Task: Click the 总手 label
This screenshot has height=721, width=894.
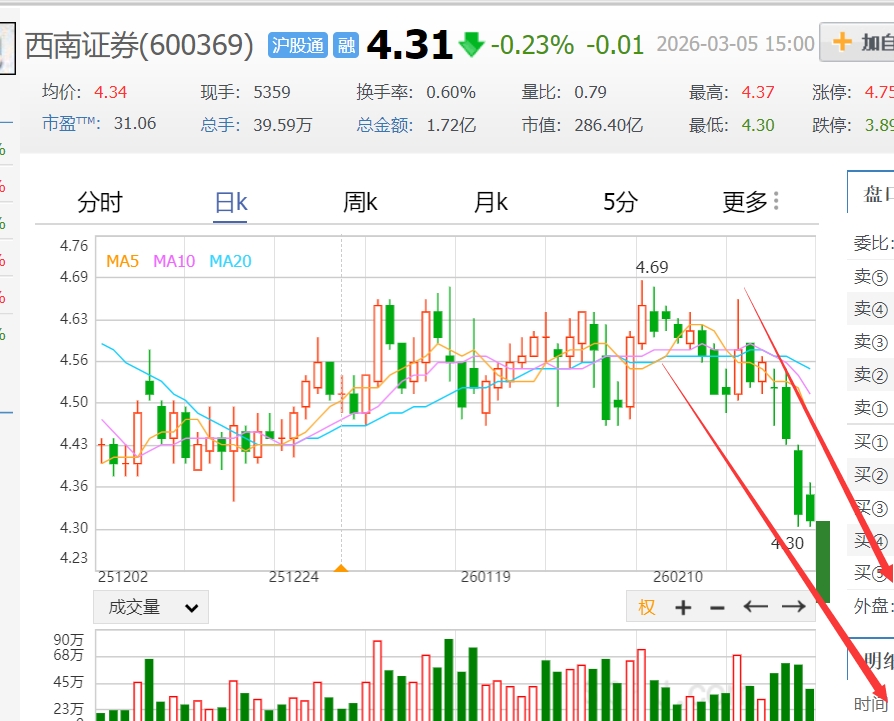Action: click(x=220, y=125)
